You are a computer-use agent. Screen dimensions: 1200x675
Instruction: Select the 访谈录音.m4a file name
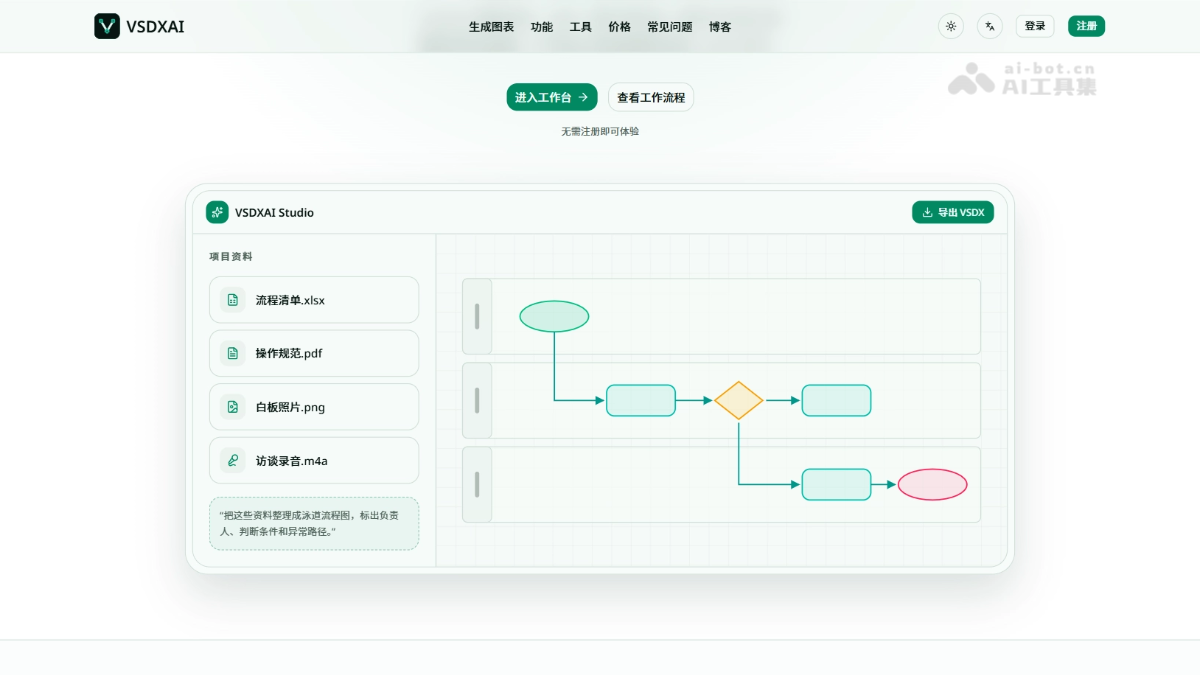292,461
